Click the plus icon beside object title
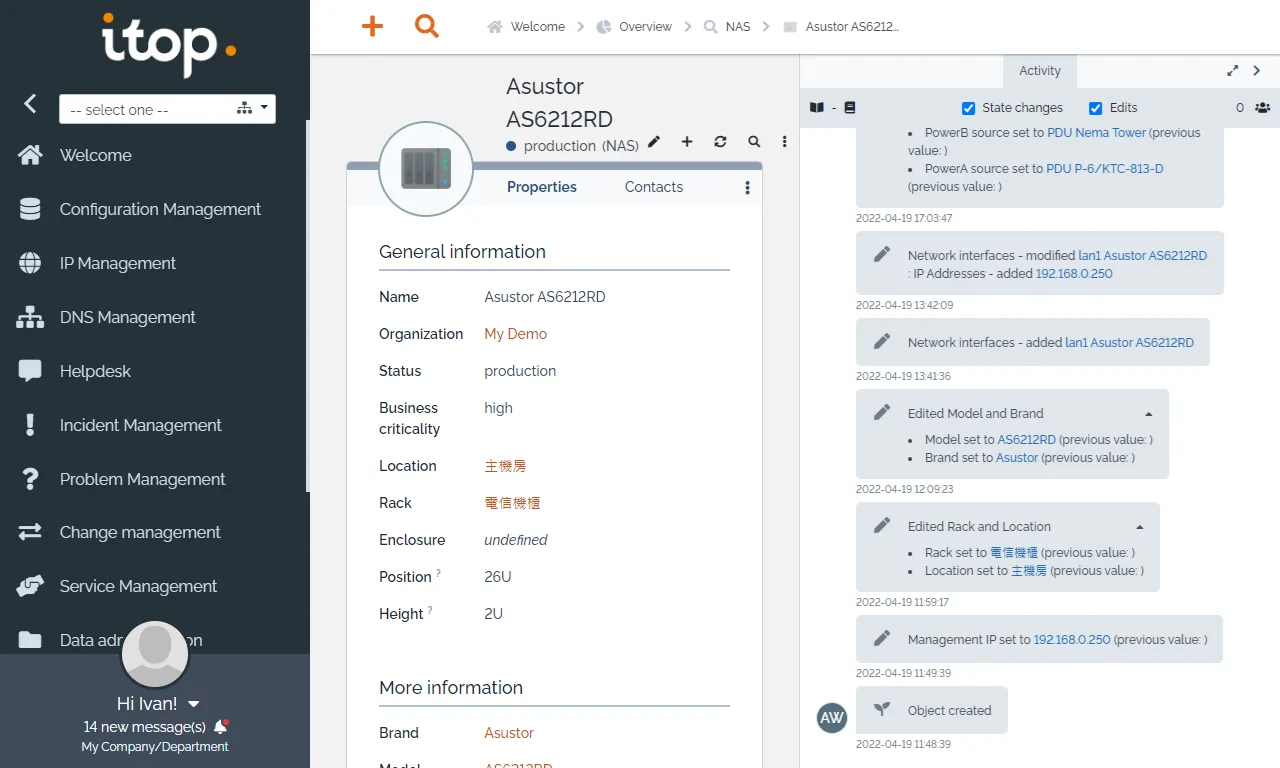The image size is (1280, 768). (x=687, y=142)
